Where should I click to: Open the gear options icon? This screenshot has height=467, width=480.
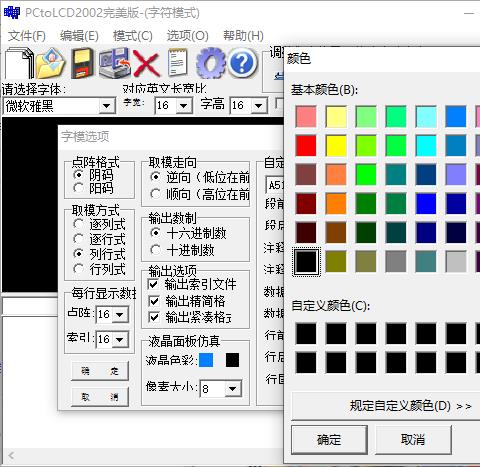(210, 63)
